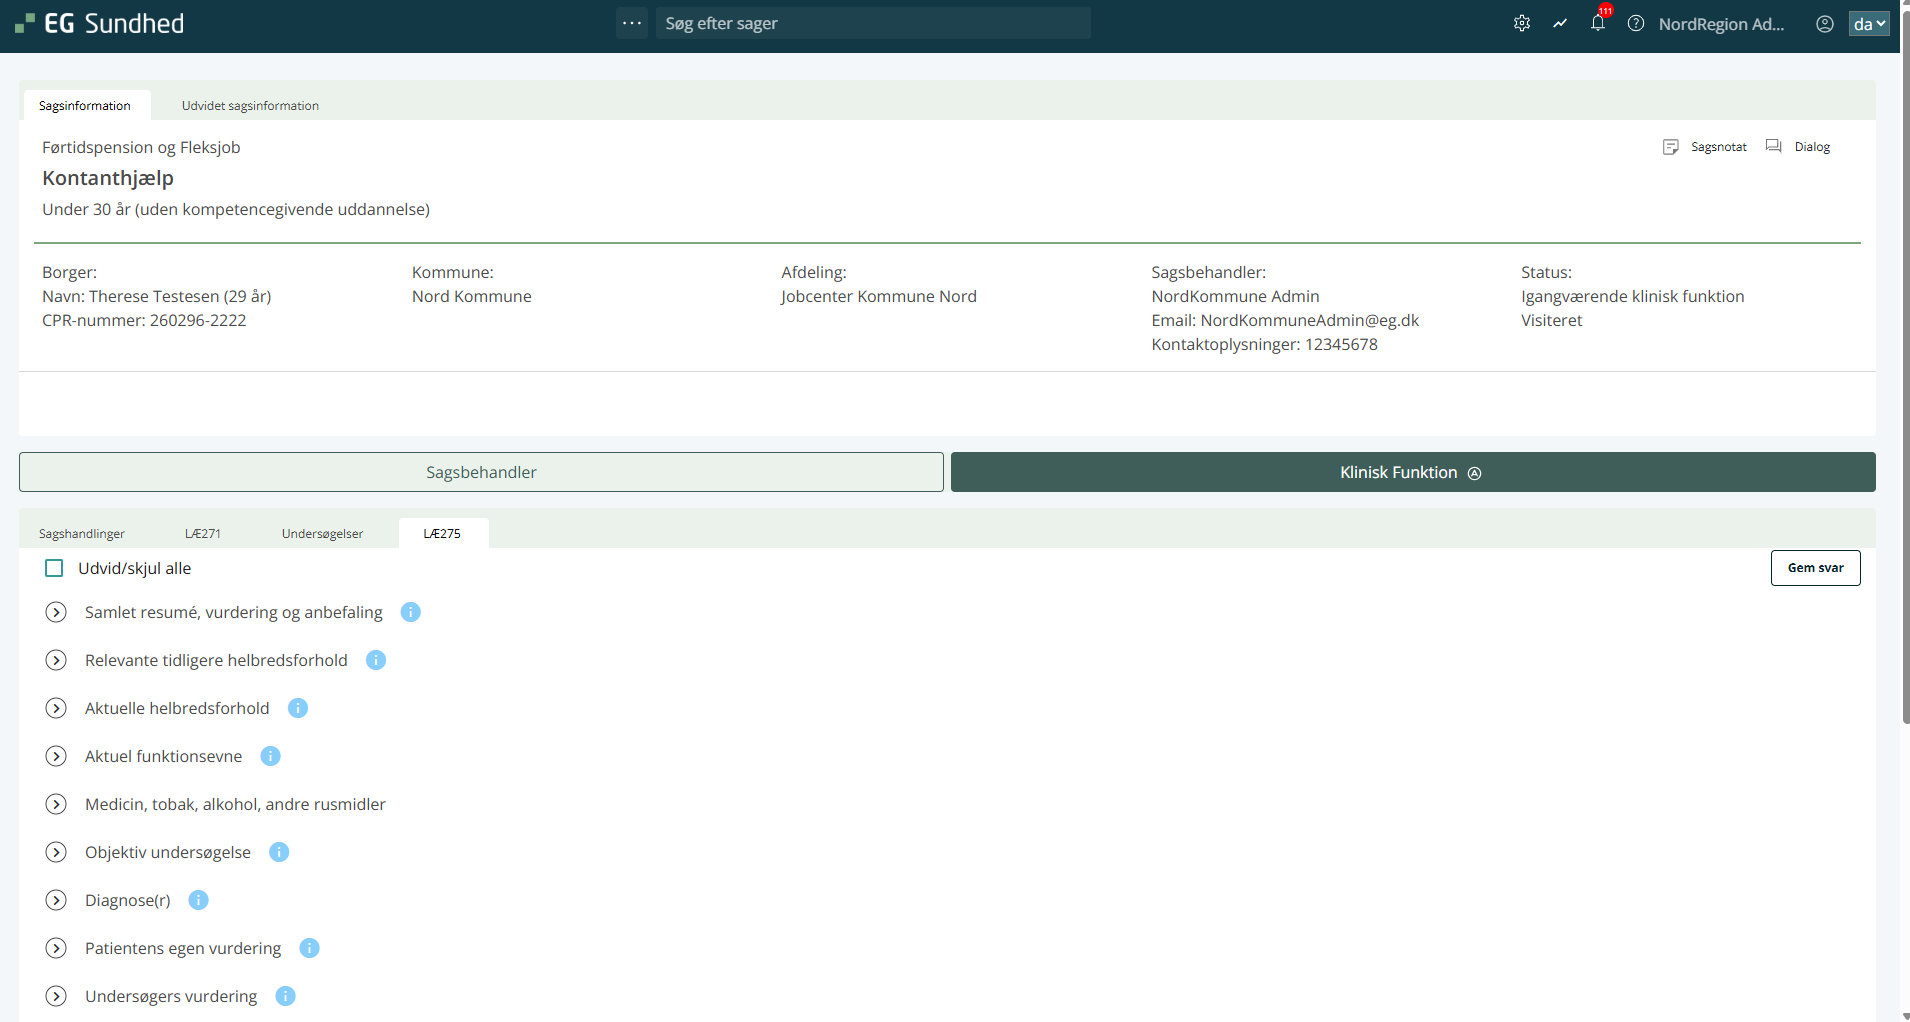
Task: Click the Søg efter sager search field
Action: coord(870,23)
